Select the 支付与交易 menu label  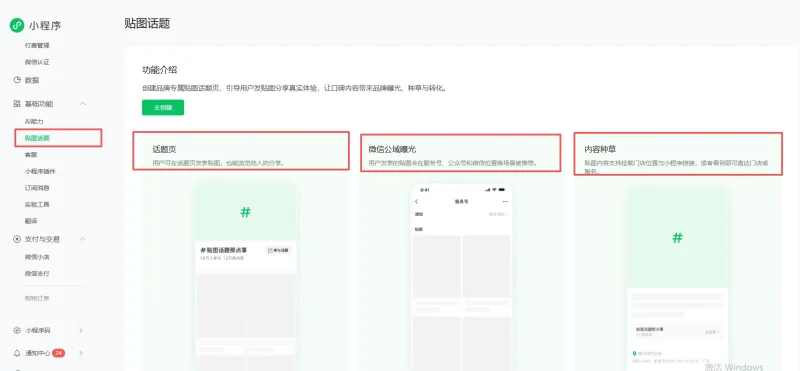[x=42, y=239]
